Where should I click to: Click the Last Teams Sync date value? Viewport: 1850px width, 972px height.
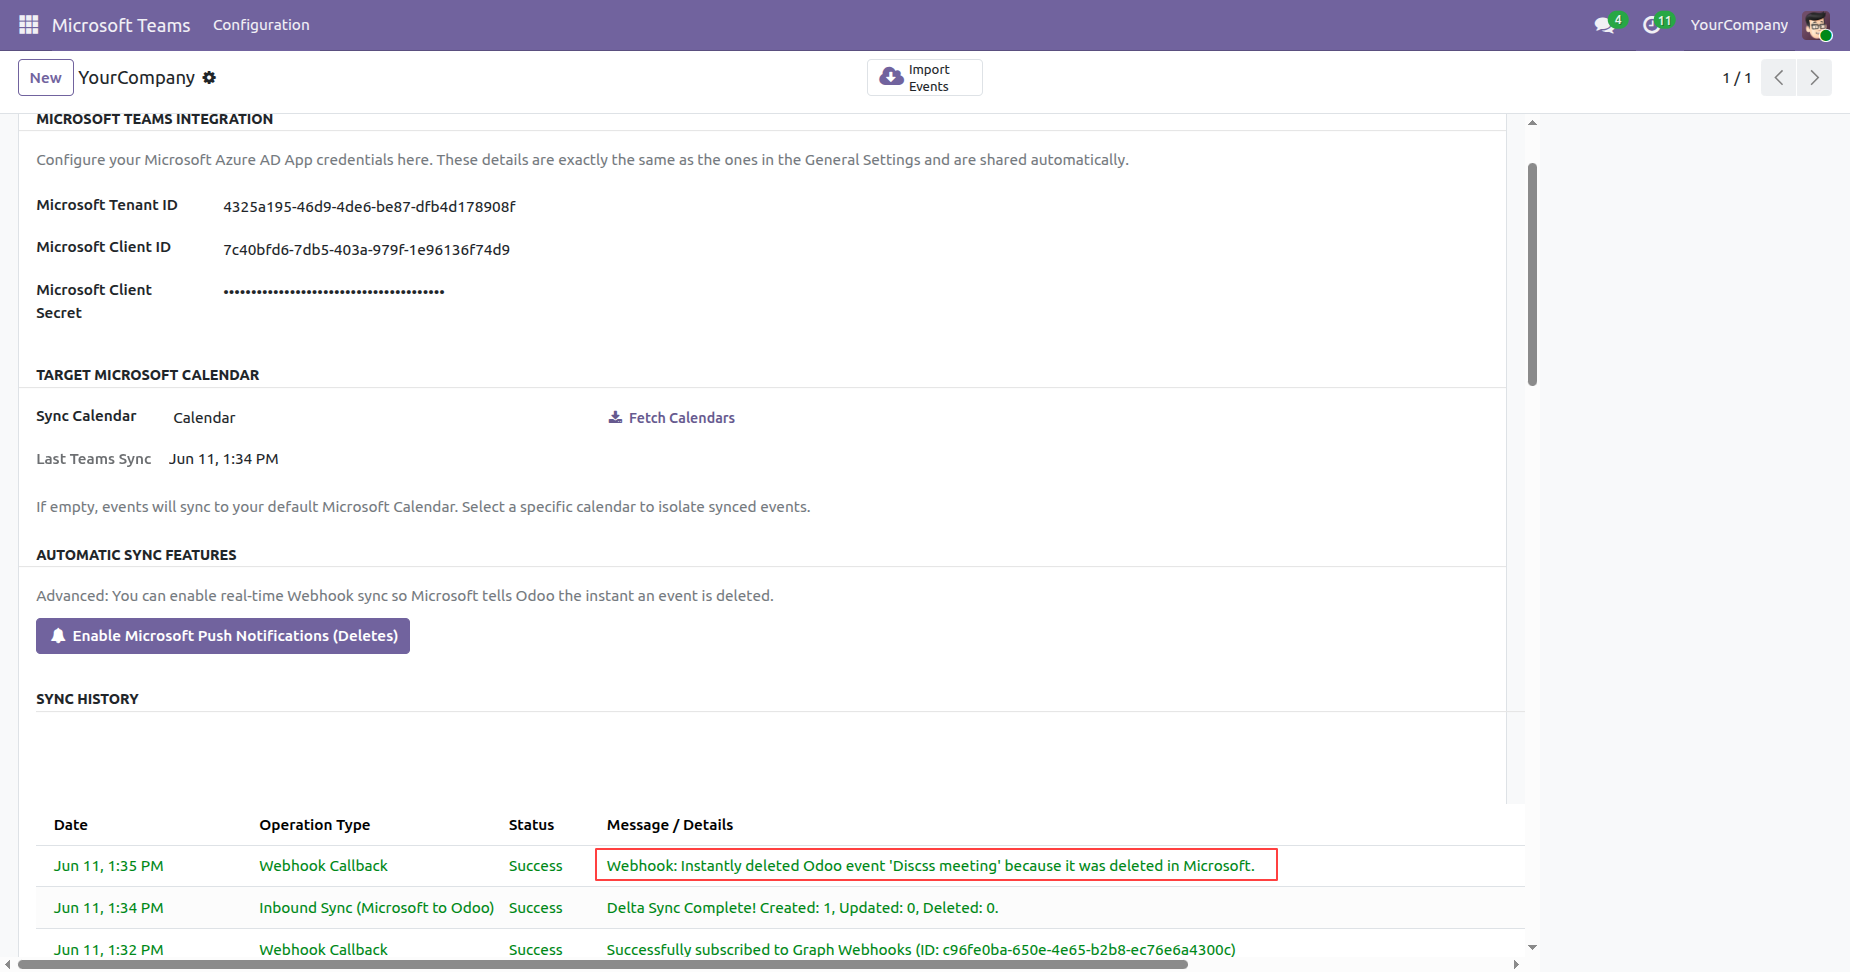(224, 459)
